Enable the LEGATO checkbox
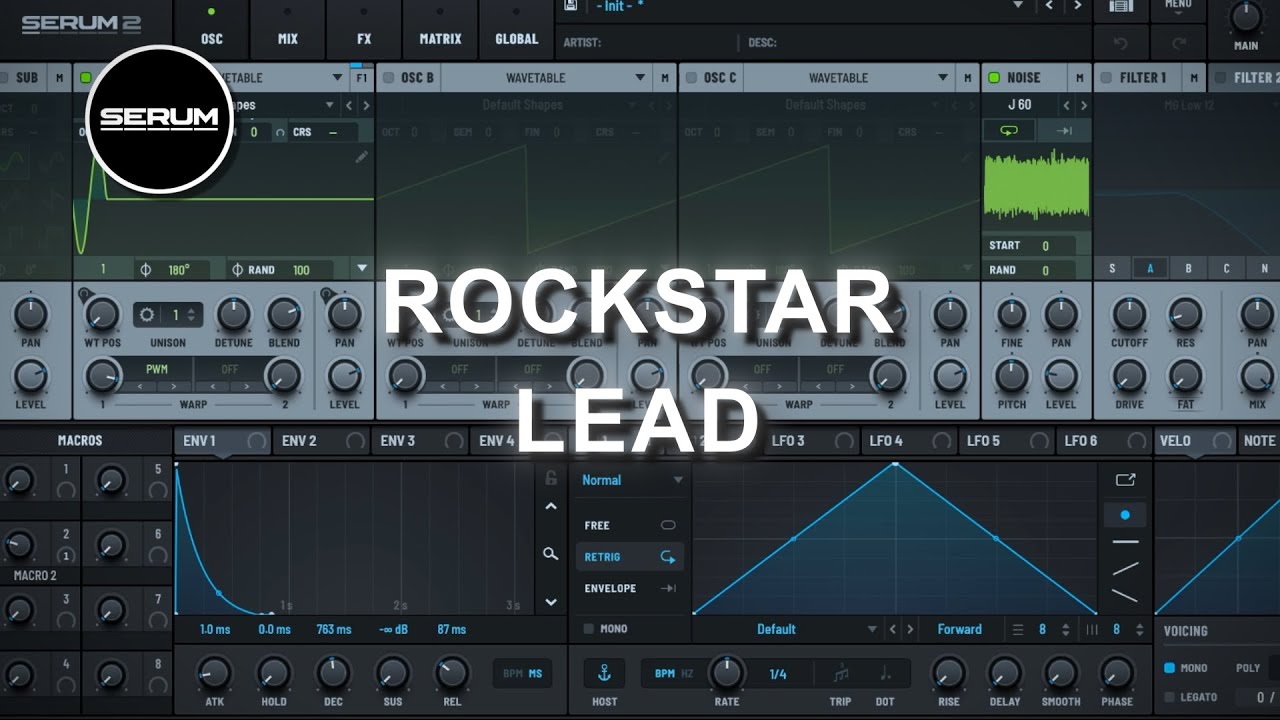1280x720 pixels. click(1170, 697)
